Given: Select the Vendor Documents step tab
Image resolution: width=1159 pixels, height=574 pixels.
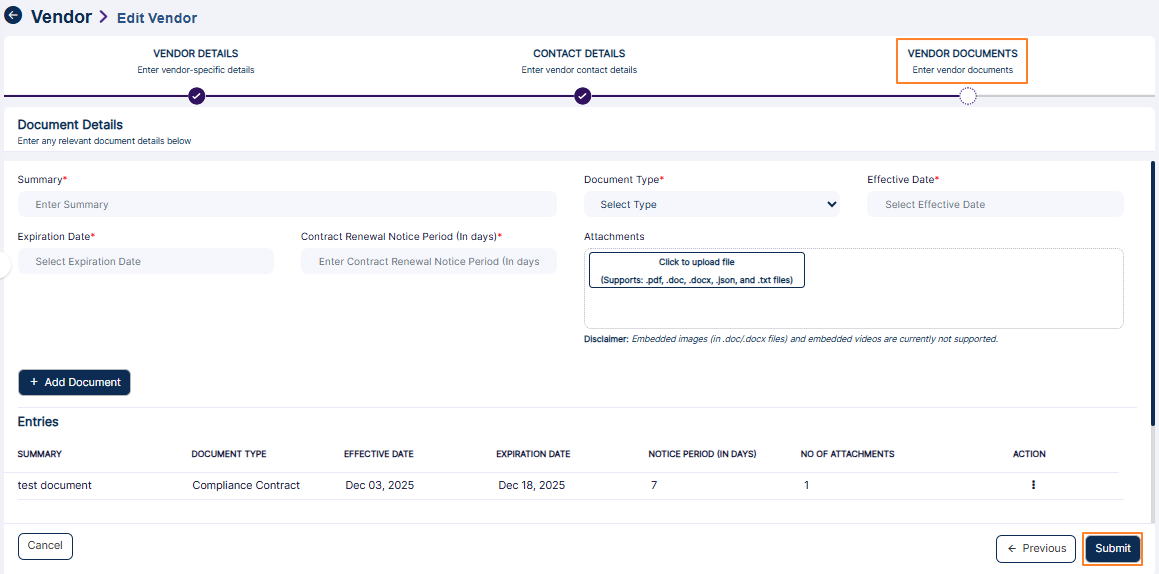Looking at the screenshot, I should point(962,61).
